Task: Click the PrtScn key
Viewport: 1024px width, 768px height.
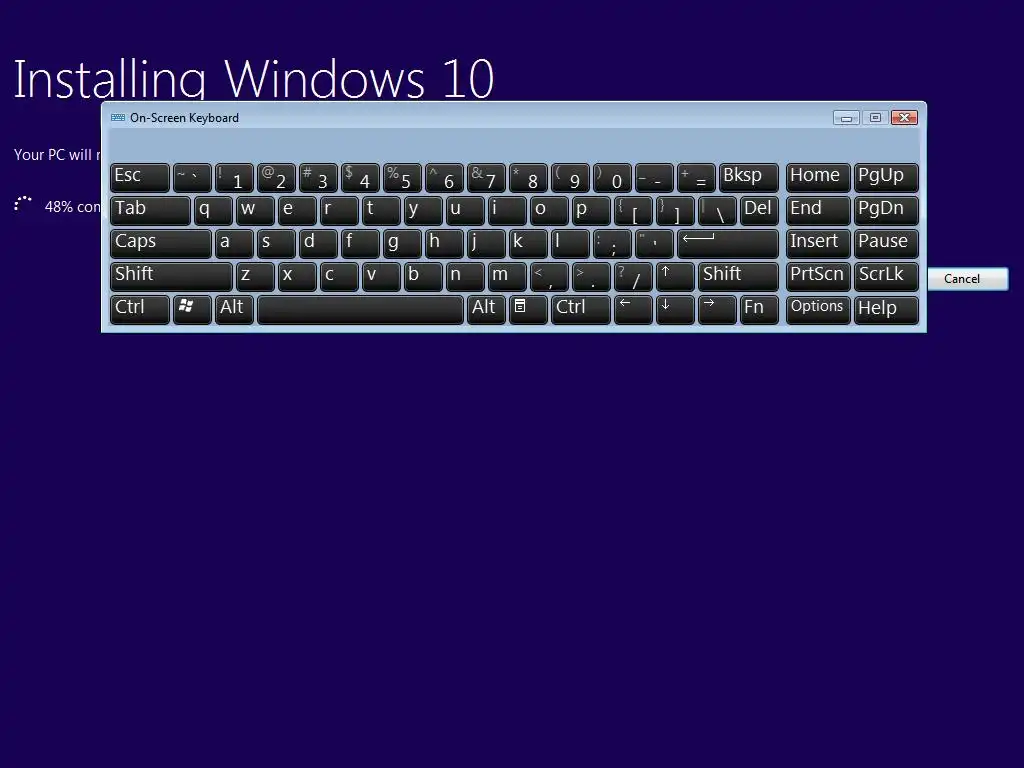Action: 818,276
